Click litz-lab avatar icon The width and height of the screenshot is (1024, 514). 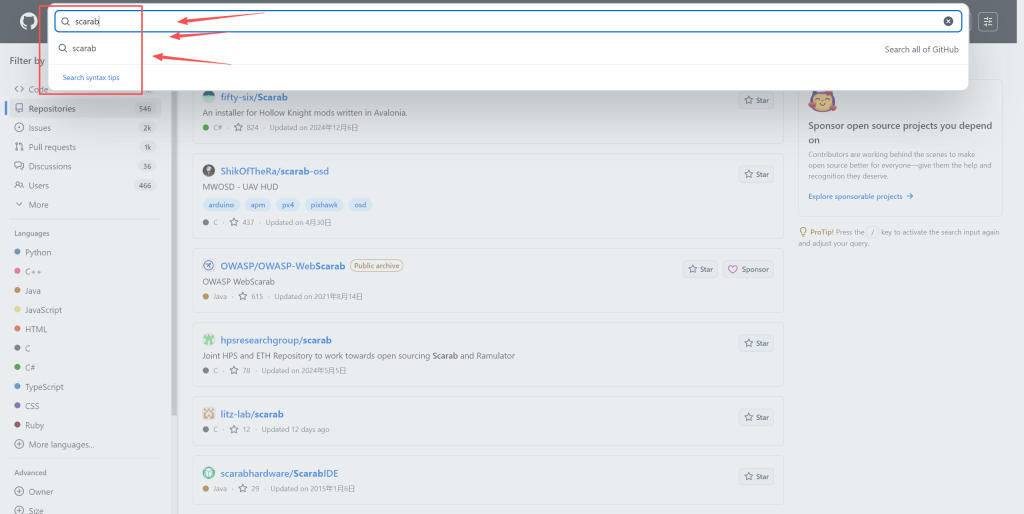pos(208,413)
